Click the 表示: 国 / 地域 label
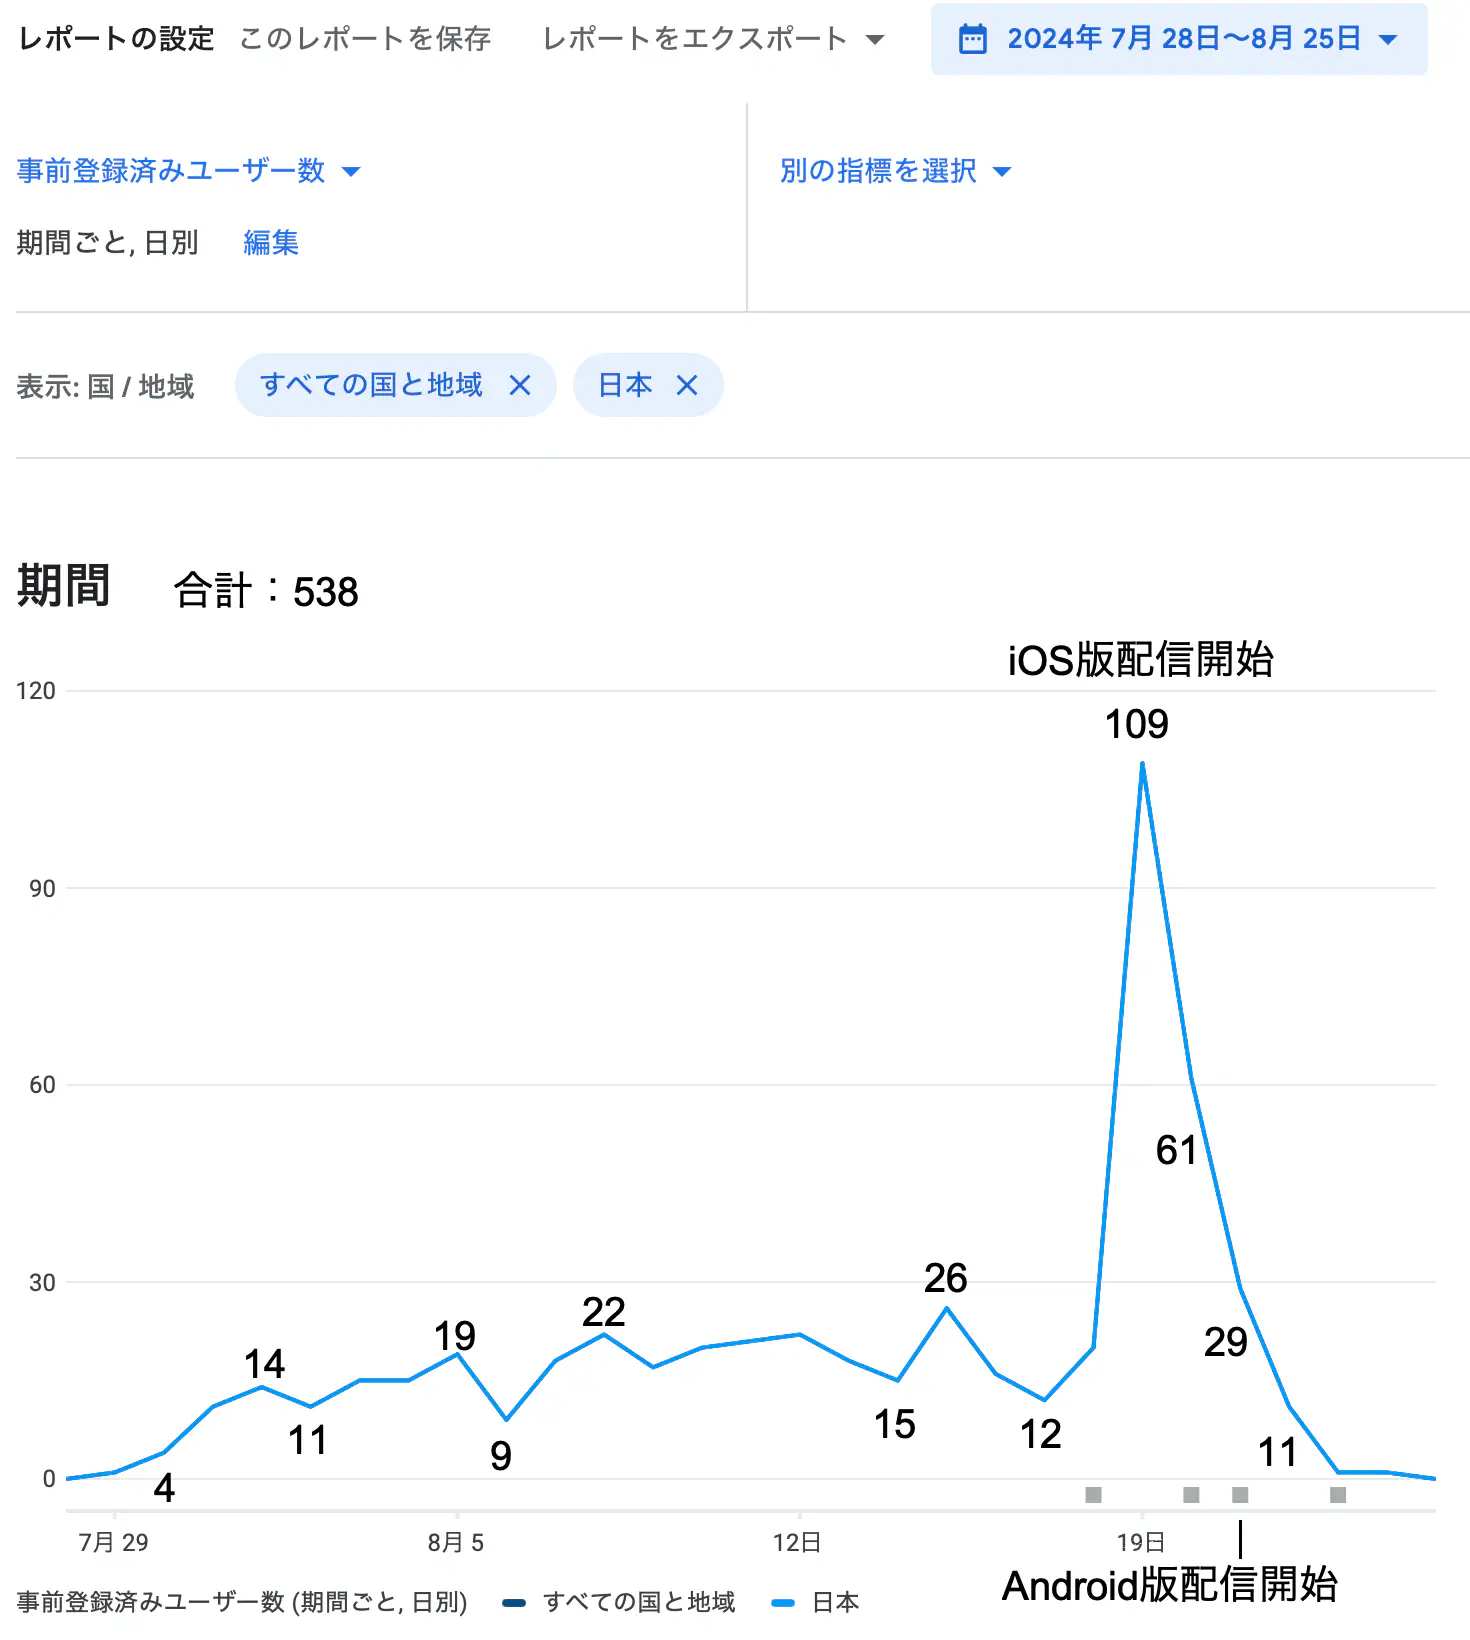 (105, 387)
